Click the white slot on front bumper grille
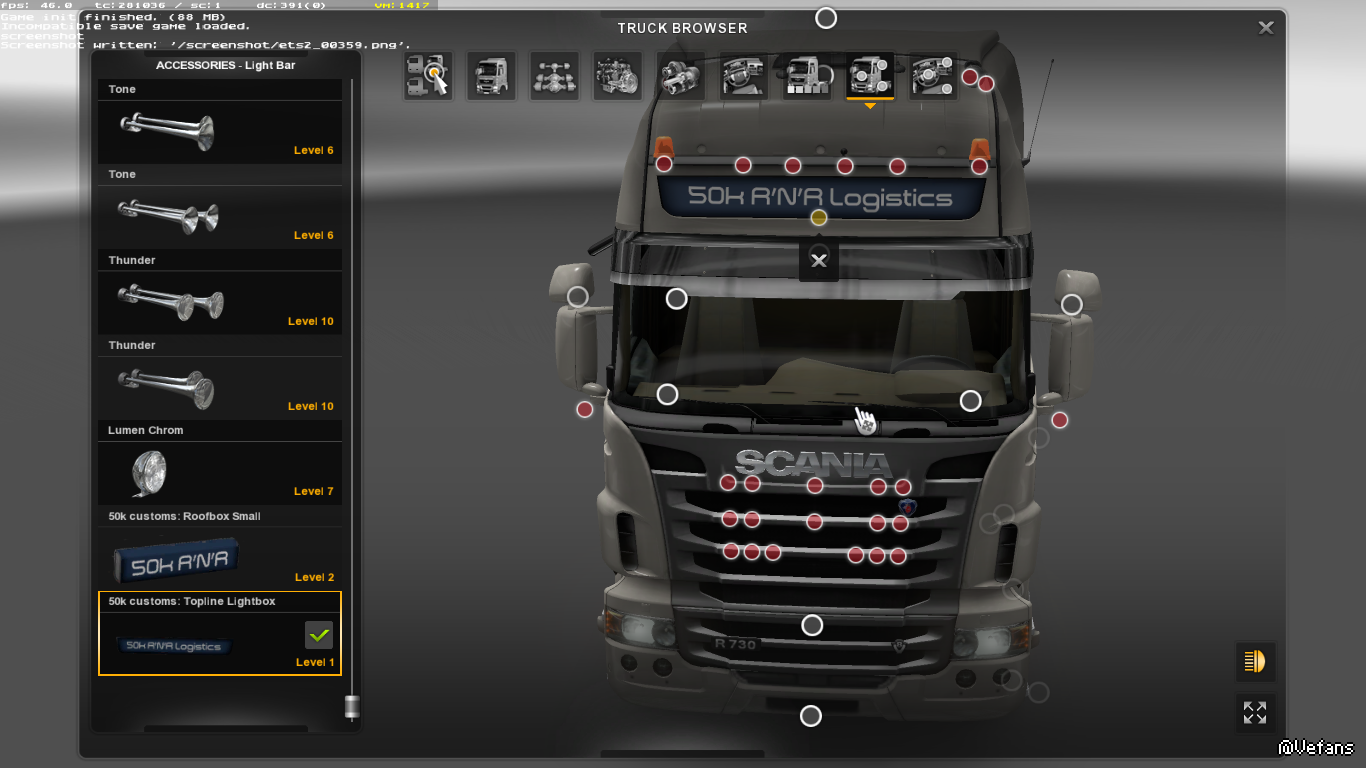This screenshot has height=768, width=1366. [812, 625]
